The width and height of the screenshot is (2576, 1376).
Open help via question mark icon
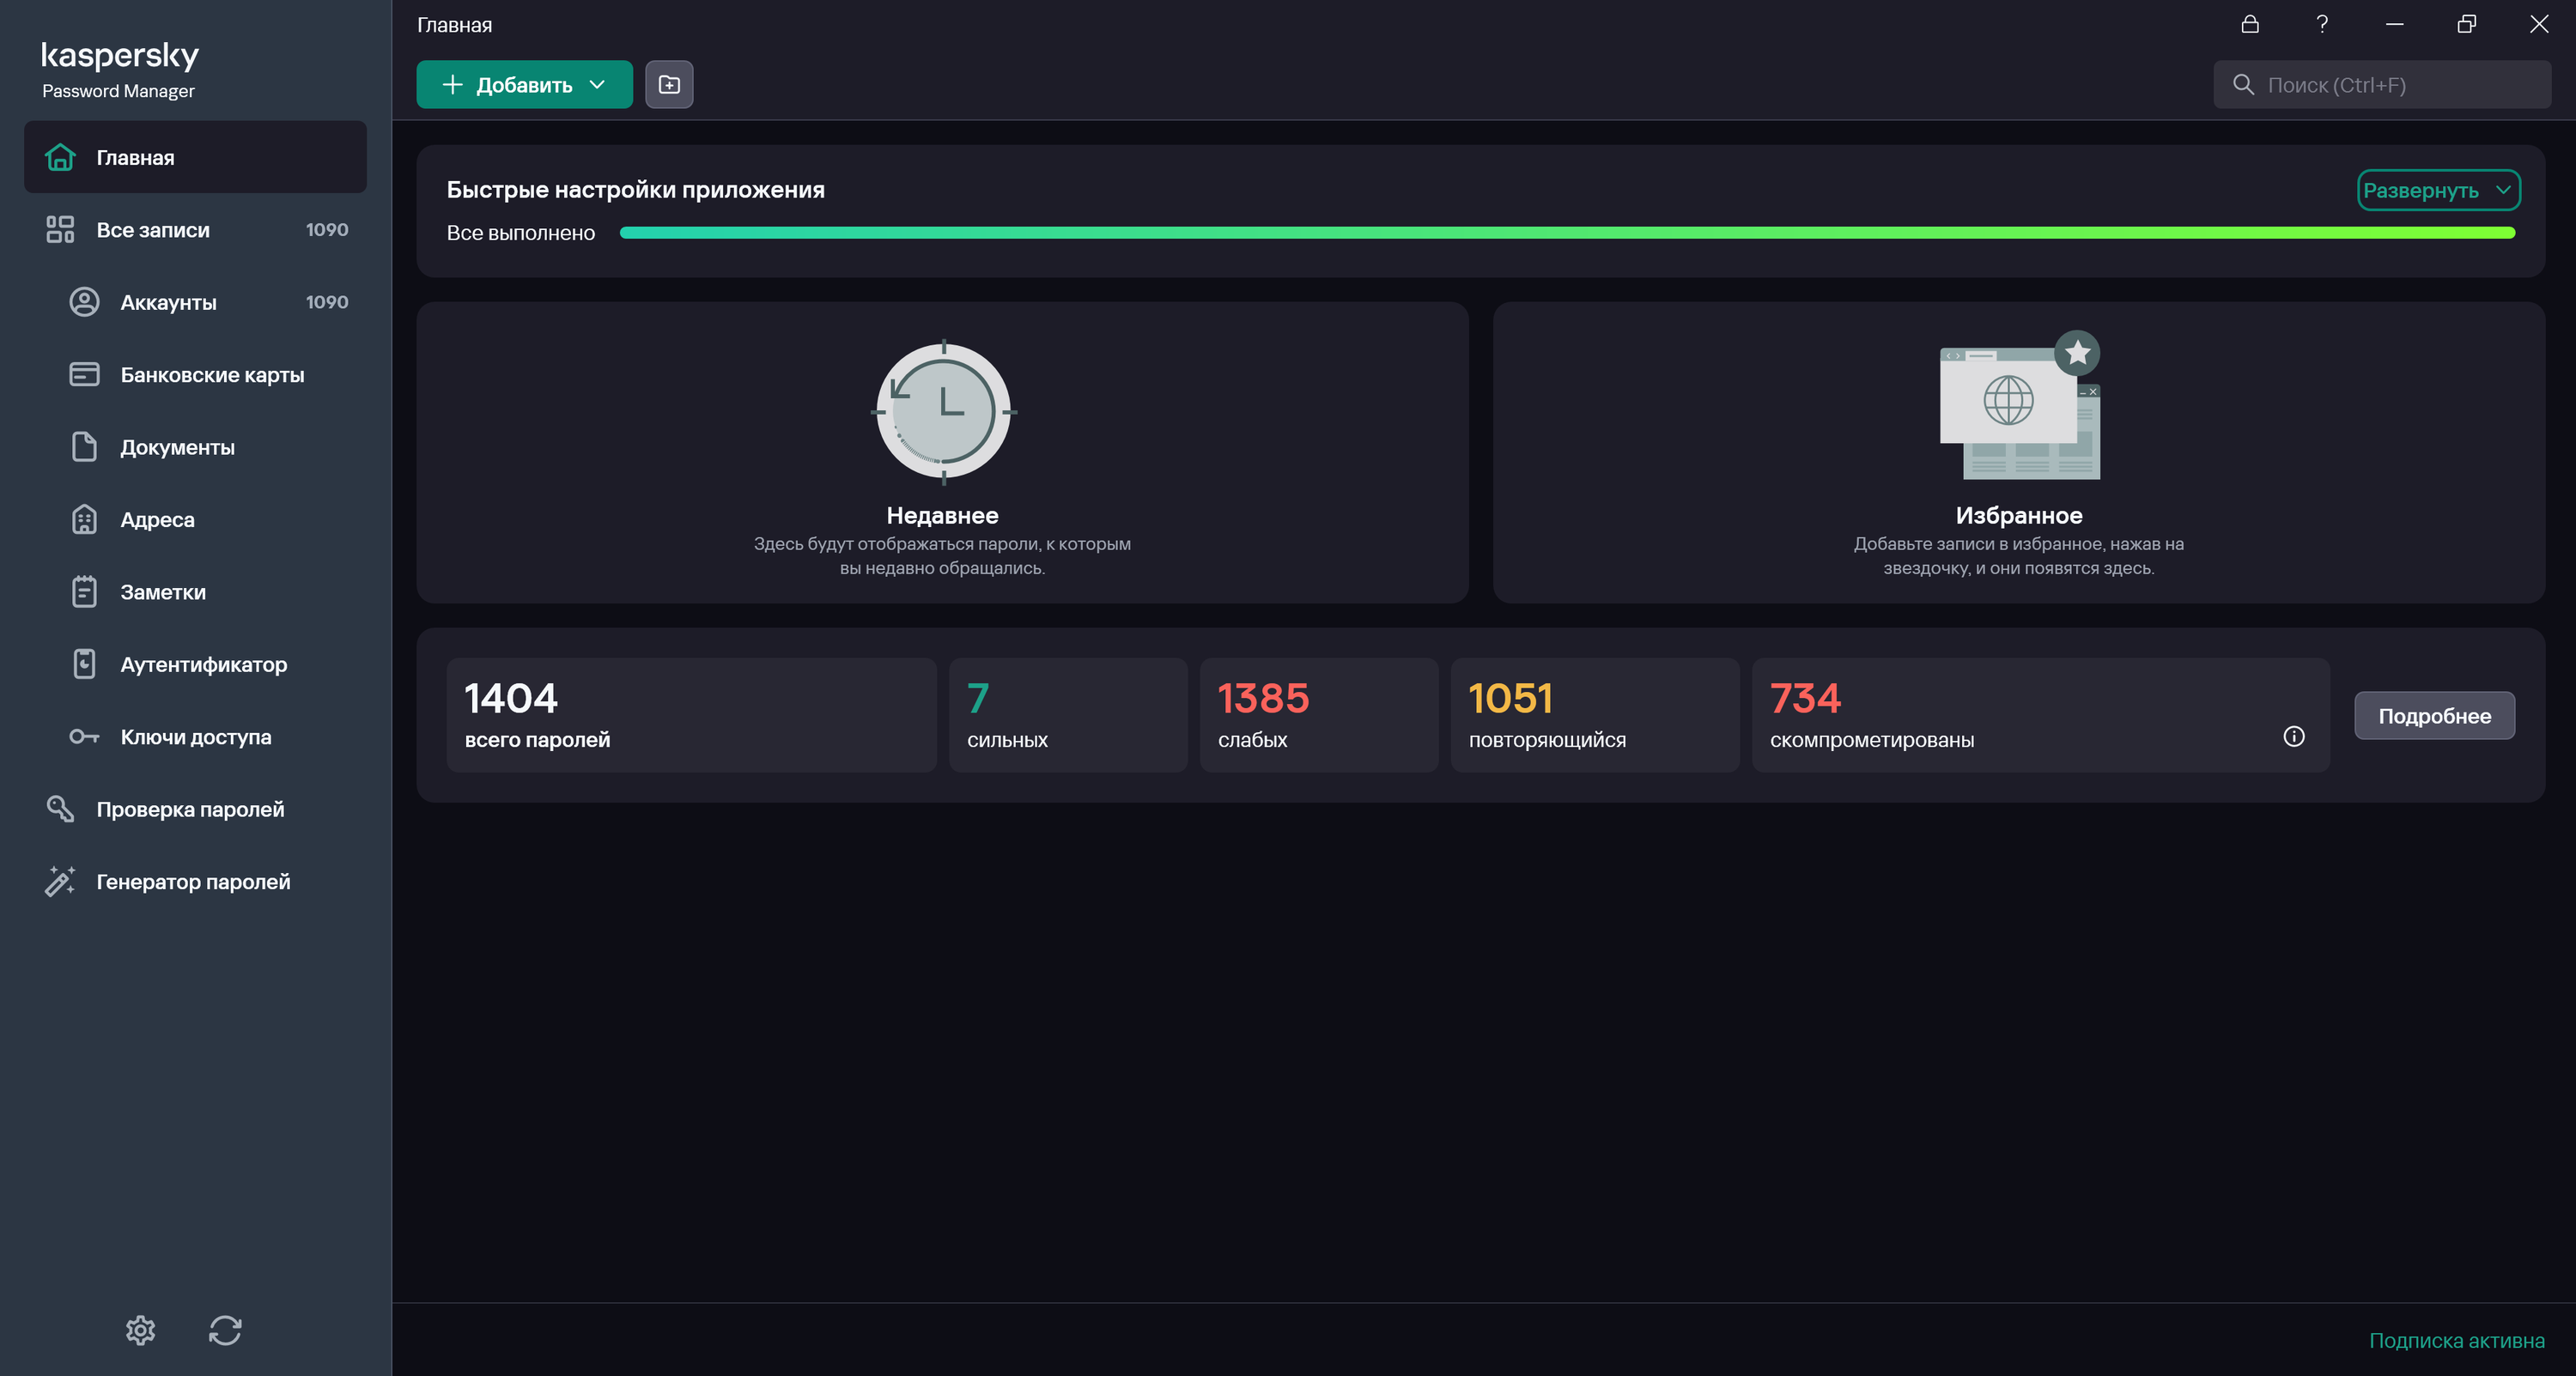coord(2322,24)
